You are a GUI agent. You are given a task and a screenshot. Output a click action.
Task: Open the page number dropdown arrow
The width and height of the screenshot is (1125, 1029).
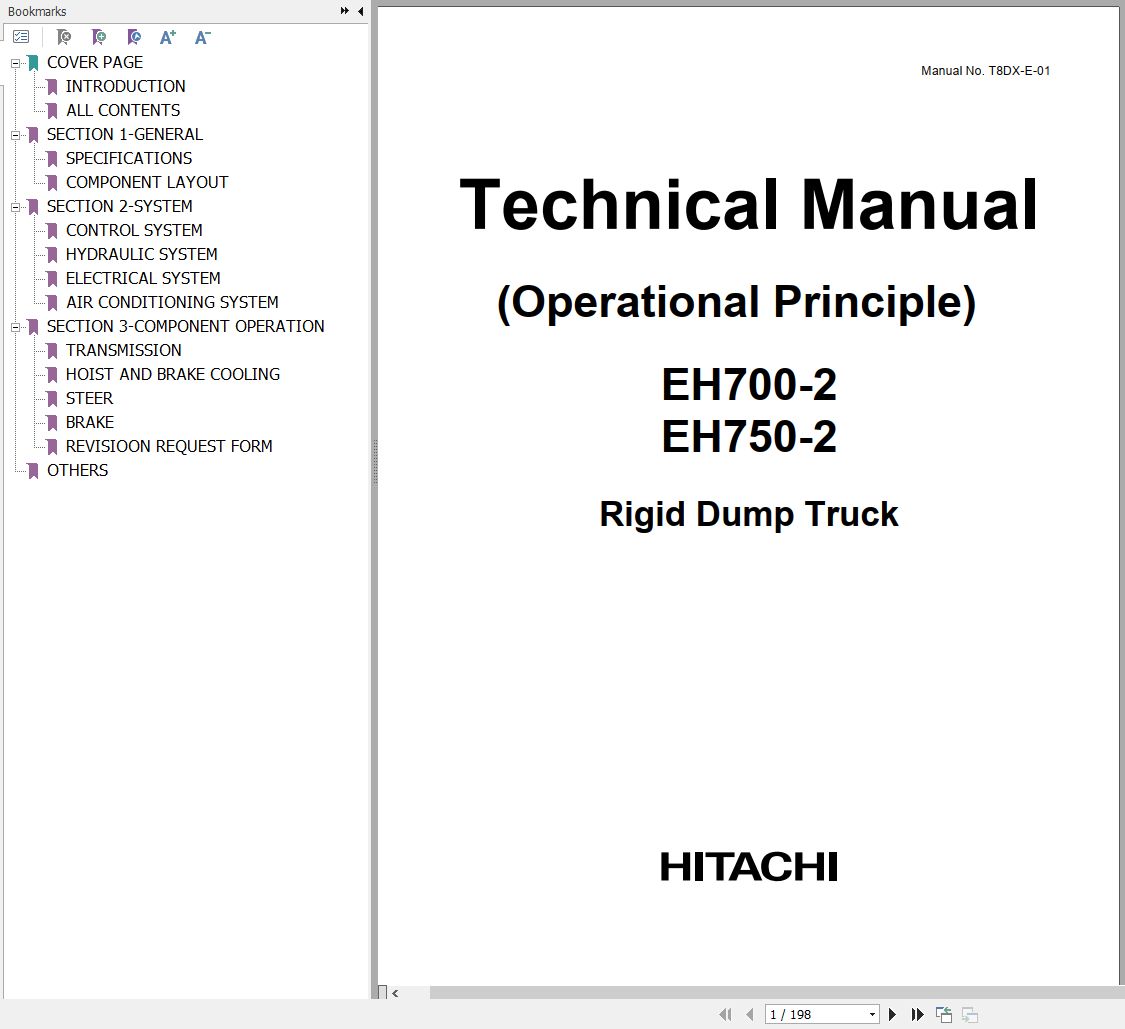point(872,1015)
